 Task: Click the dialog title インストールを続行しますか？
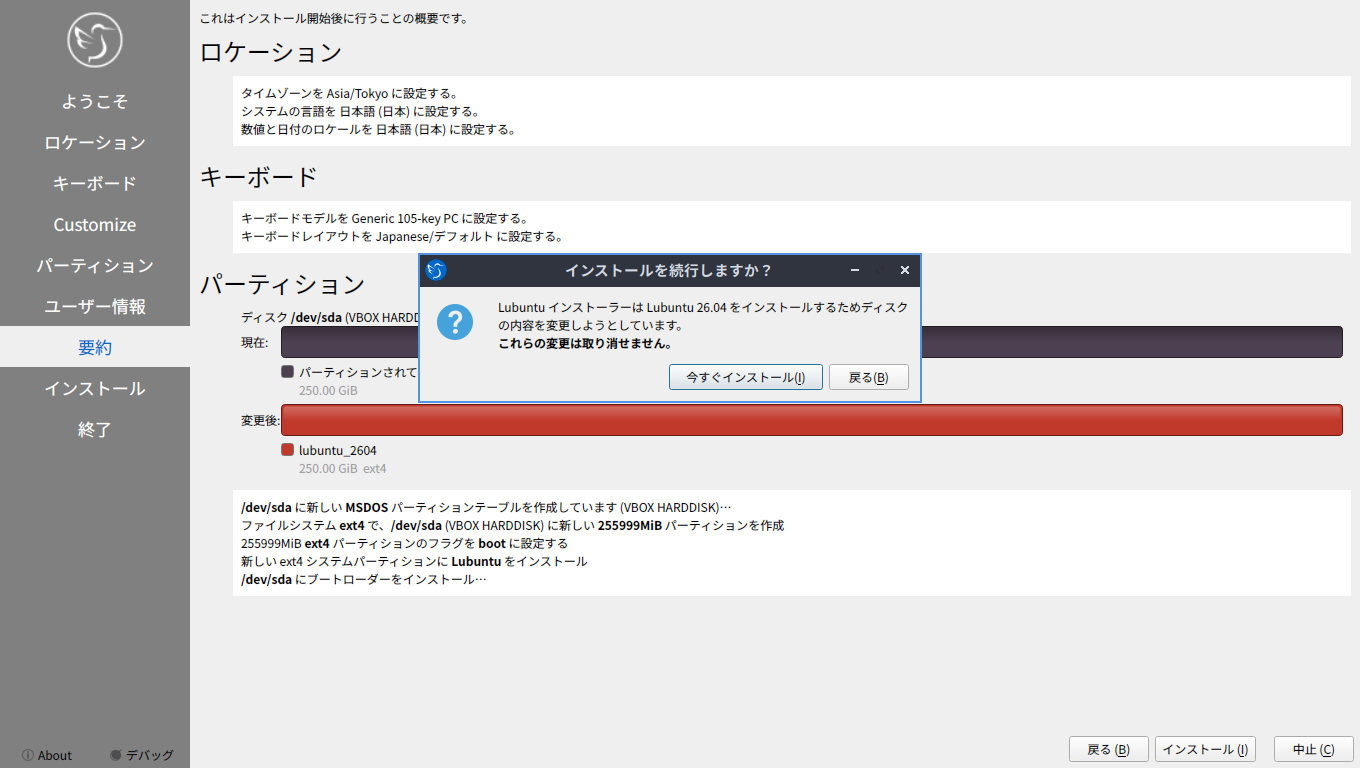click(669, 270)
